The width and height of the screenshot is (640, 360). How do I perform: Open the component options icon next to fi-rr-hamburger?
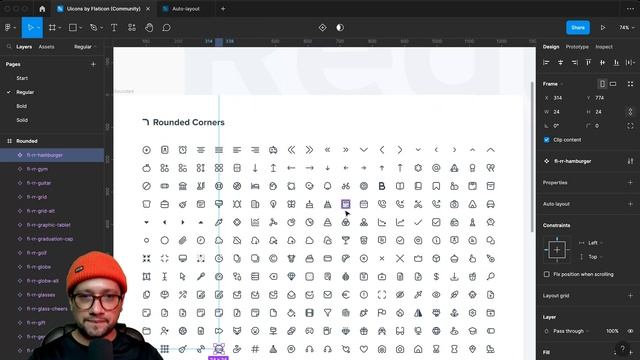(631, 161)
